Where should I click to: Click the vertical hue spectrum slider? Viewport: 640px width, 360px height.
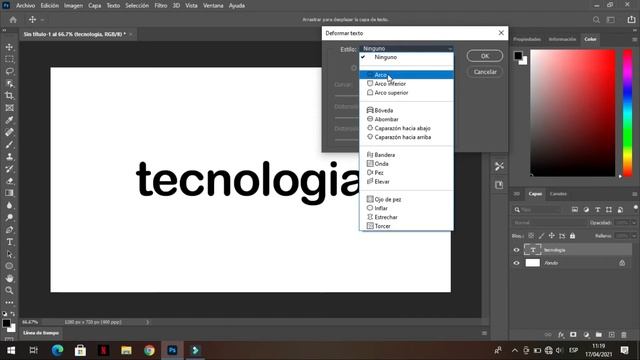[x=628, y=113]
